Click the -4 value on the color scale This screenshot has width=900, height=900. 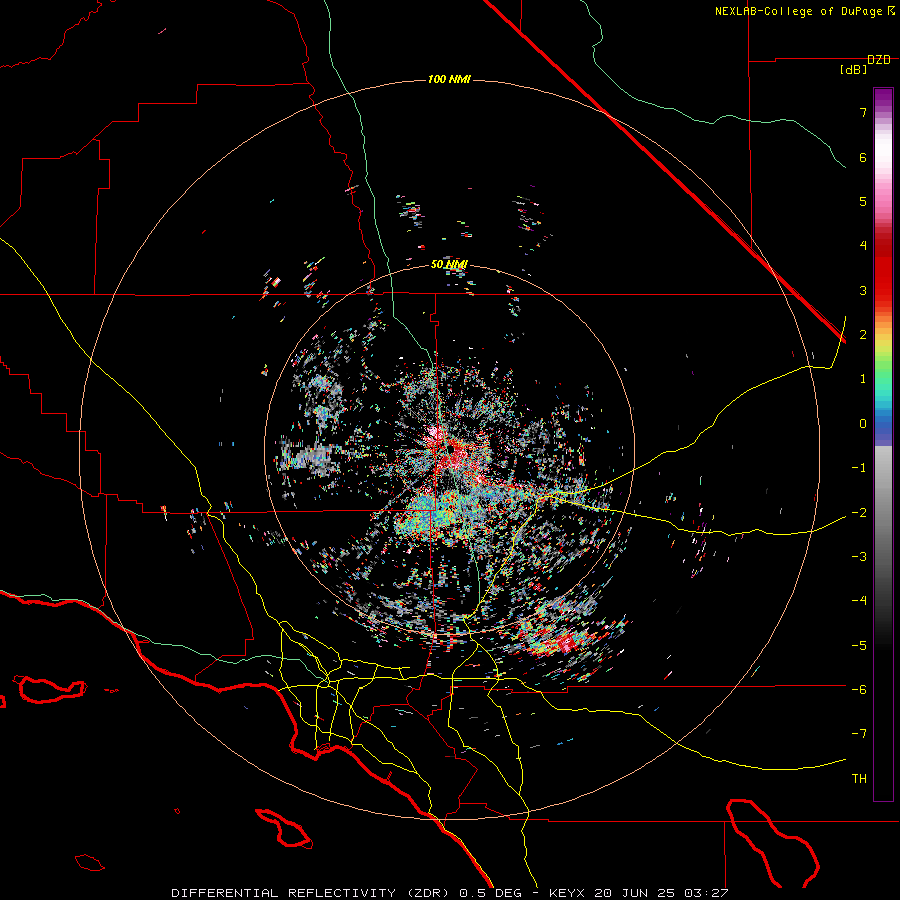click(x=859, y=600)
